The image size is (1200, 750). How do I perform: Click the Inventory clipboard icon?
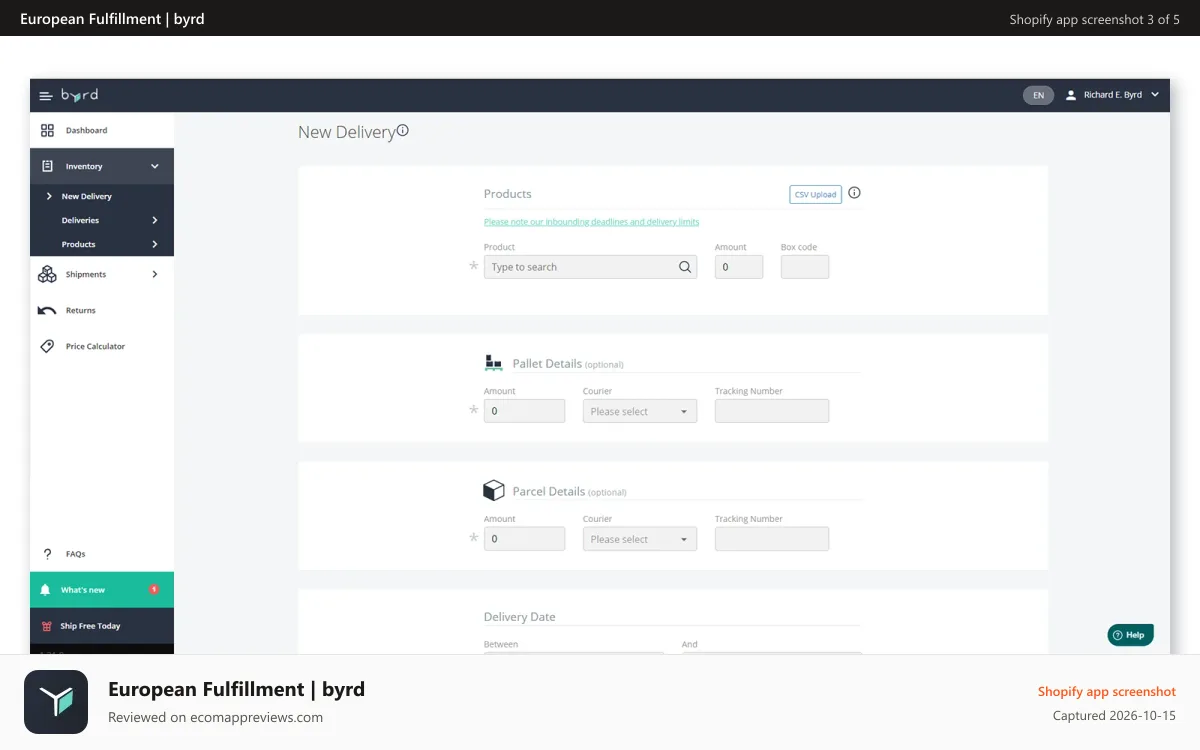[47, 166]
